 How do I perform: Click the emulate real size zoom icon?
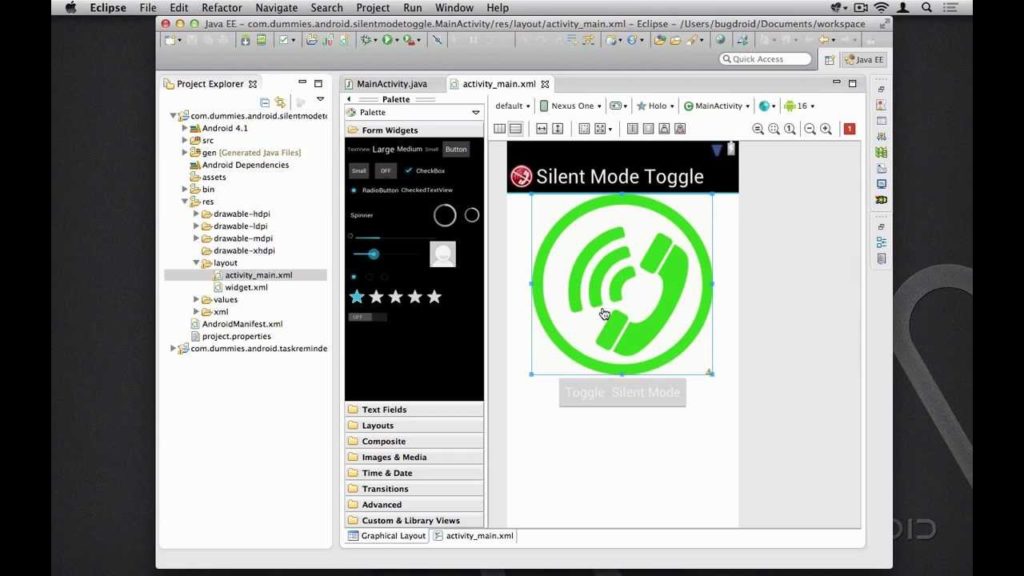point(758,129)
